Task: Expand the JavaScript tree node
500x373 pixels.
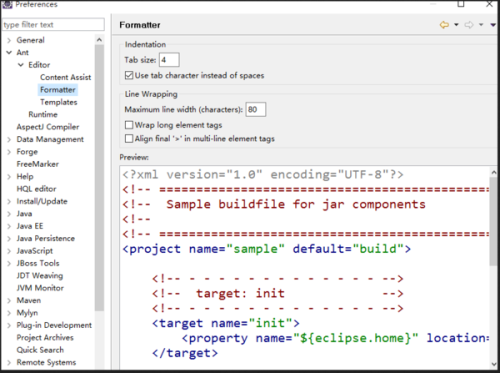Action: [9, 251]
